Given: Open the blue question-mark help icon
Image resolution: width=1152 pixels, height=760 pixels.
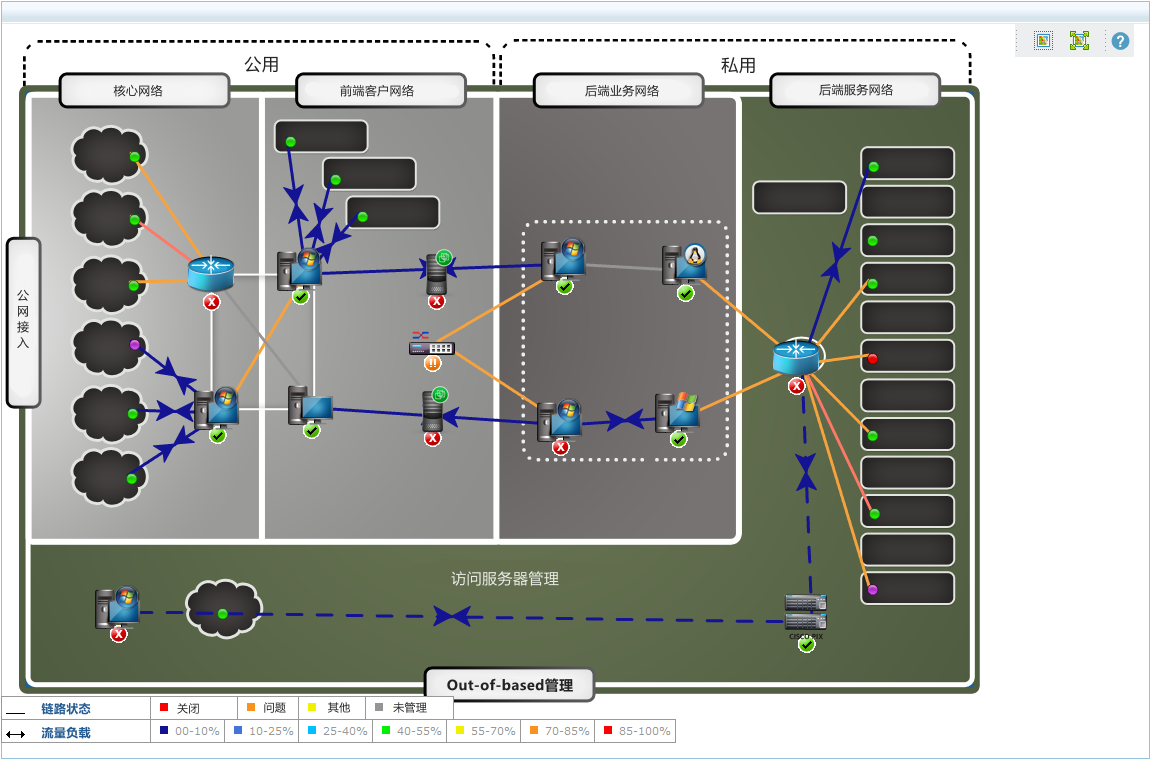Looking at the screenshot, I should pyautogui.click(x=1120, y=41).
